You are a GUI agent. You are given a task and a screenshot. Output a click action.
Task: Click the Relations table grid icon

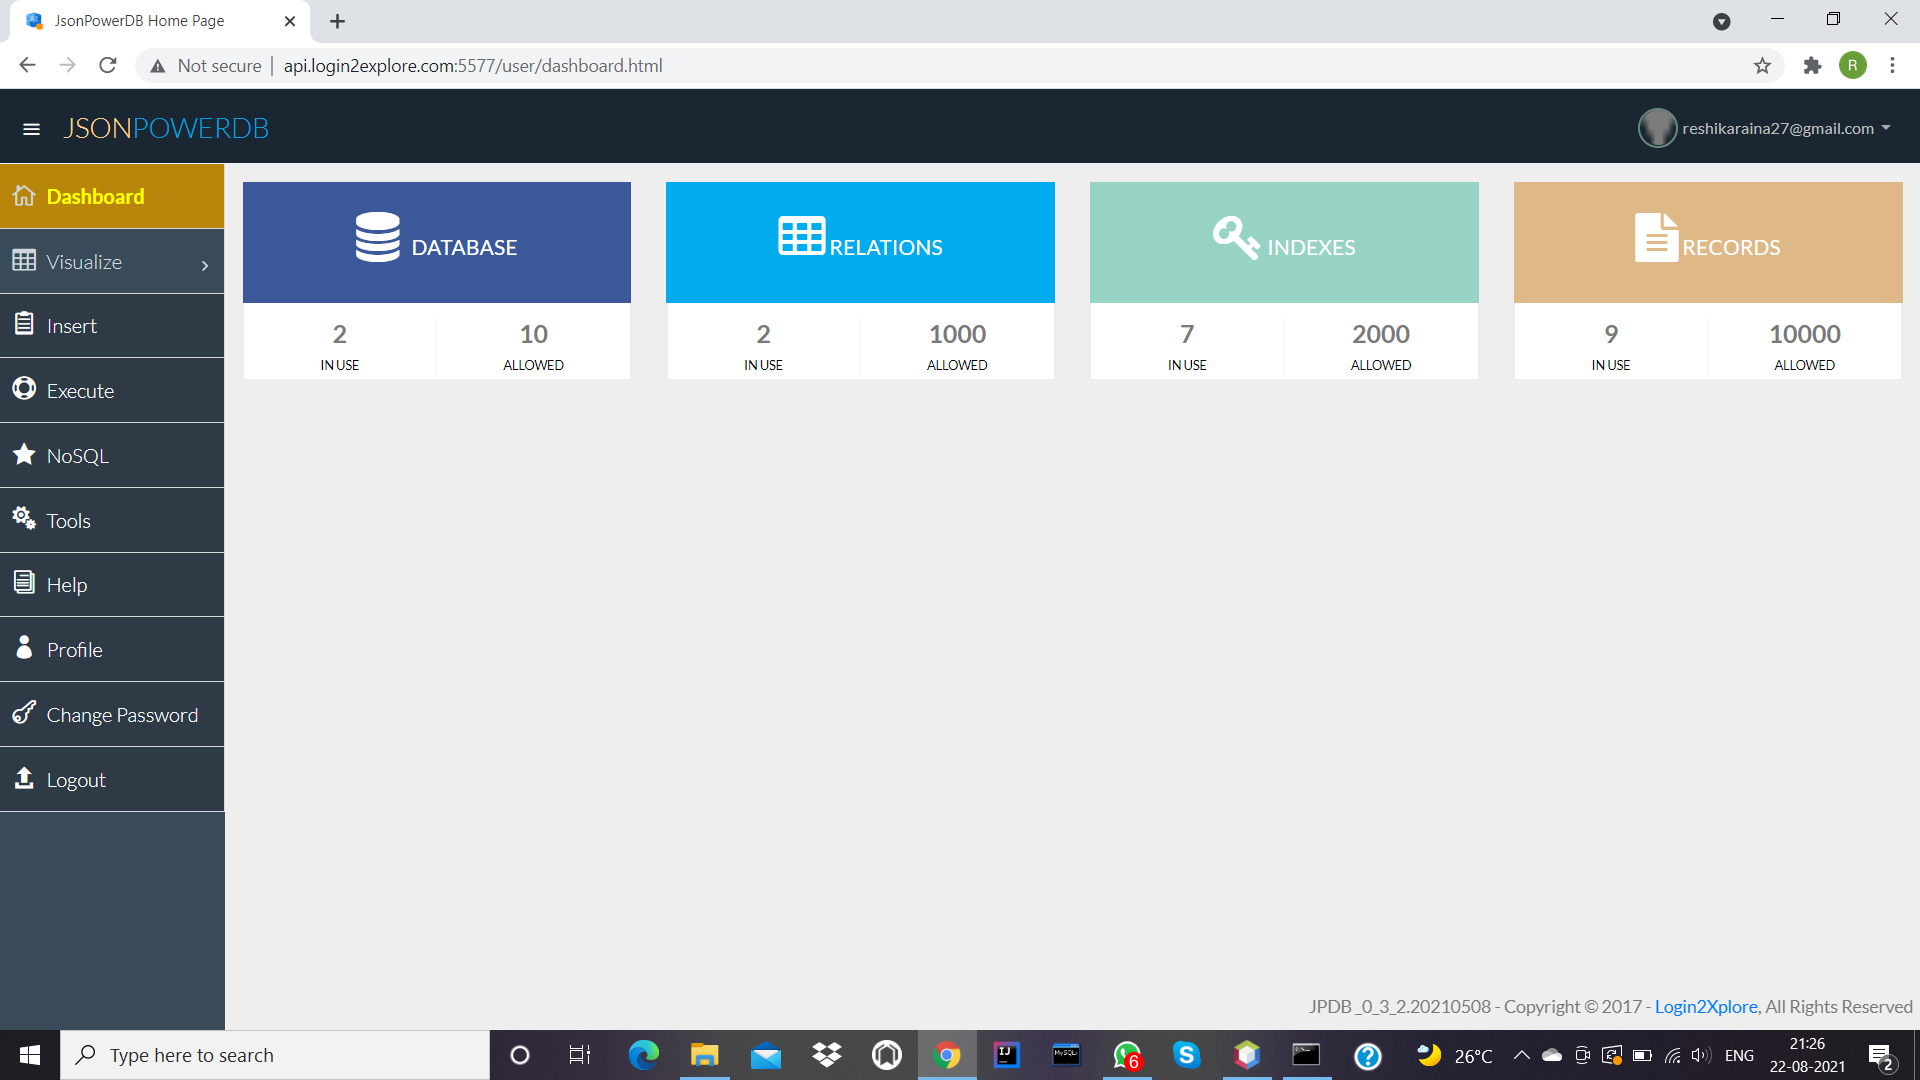[802, 236]
